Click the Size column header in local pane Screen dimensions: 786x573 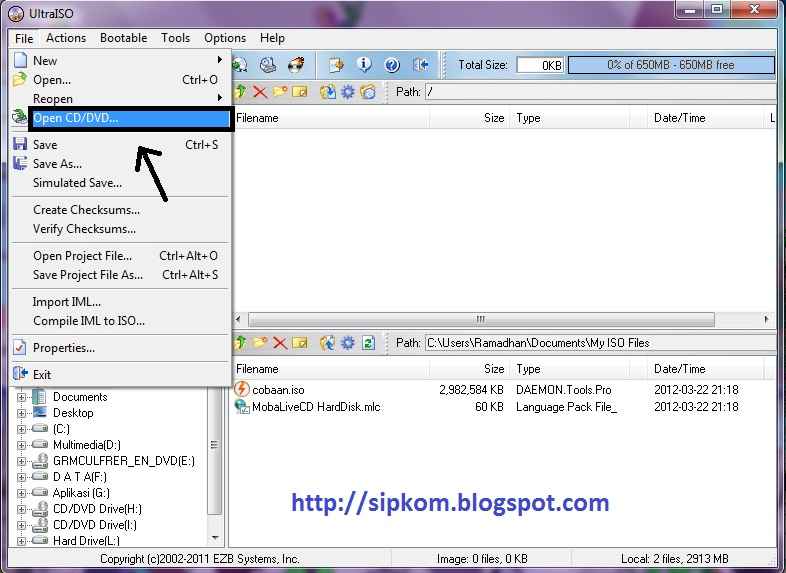coord(469,369)
